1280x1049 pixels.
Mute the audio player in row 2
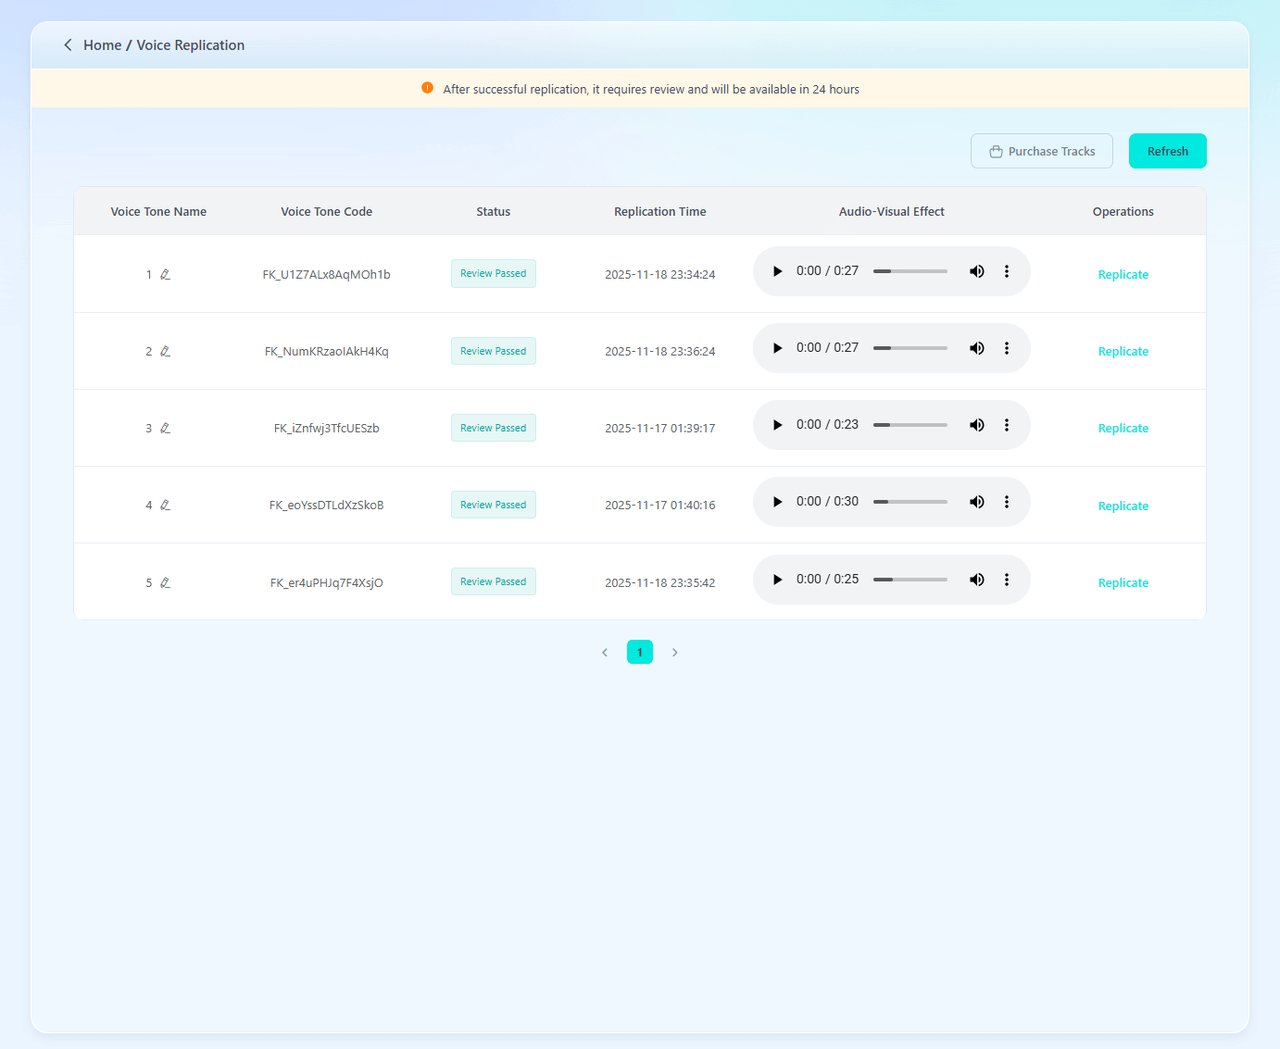(977, 348)
